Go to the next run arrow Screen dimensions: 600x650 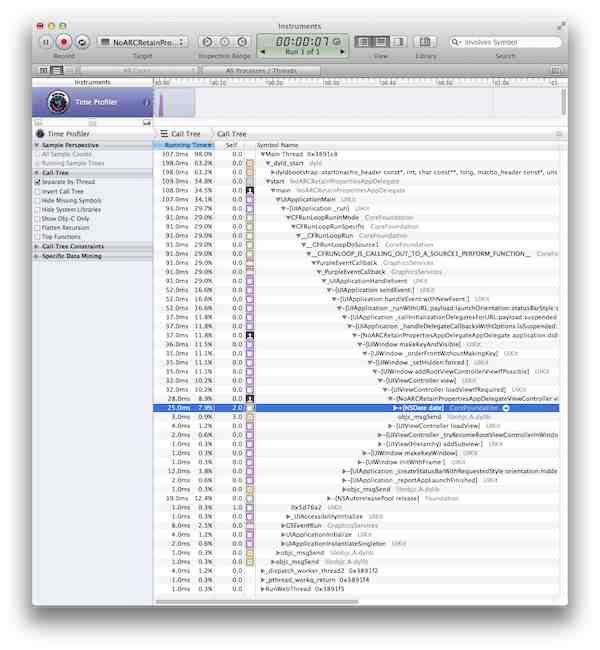click(x=342, y=52)
